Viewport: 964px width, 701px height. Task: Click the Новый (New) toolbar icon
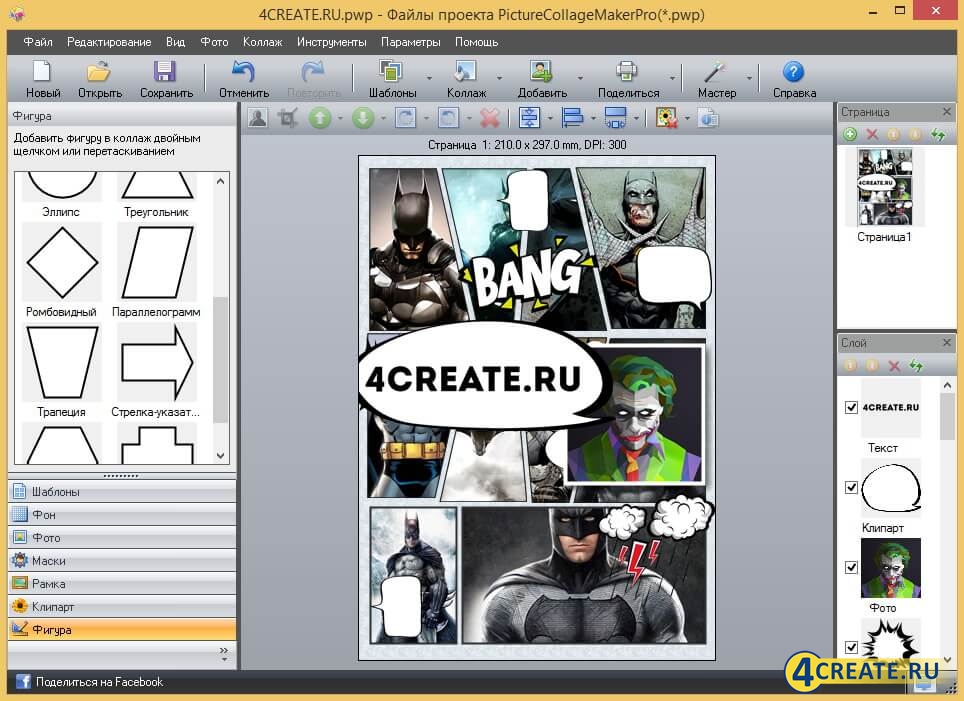(42, 72)
